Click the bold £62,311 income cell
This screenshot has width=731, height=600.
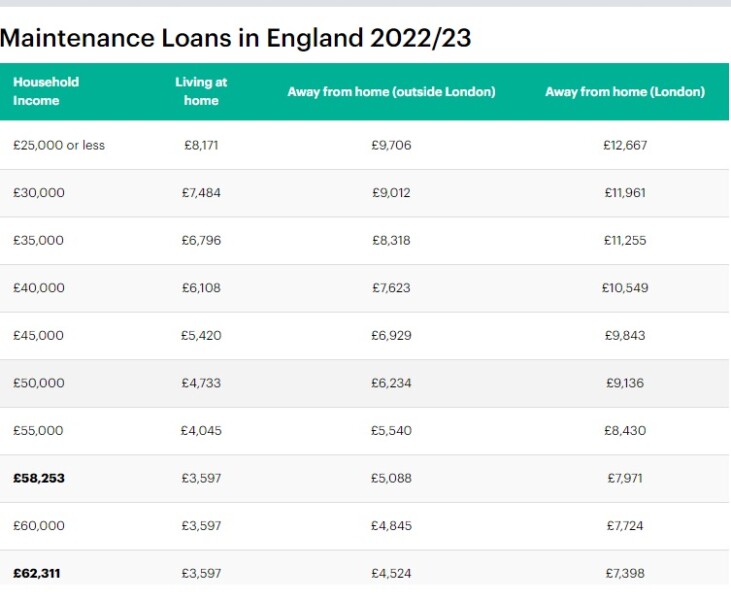[39, 573]
